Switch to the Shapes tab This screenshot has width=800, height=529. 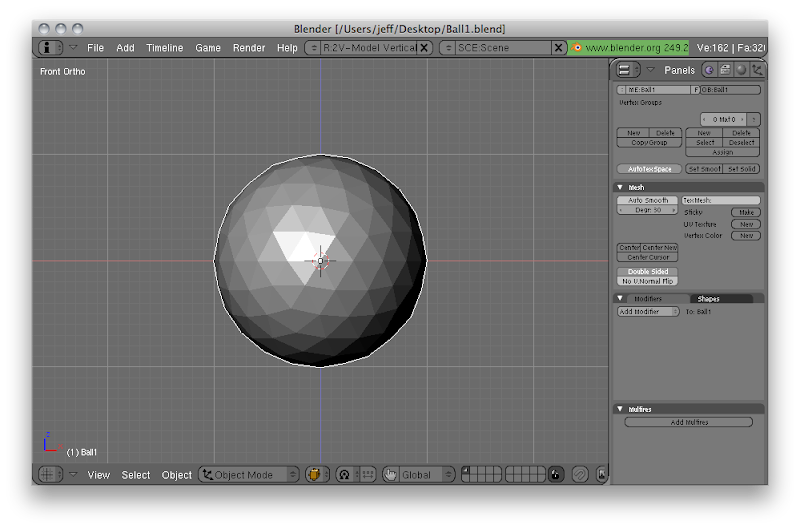click(708, 299)
